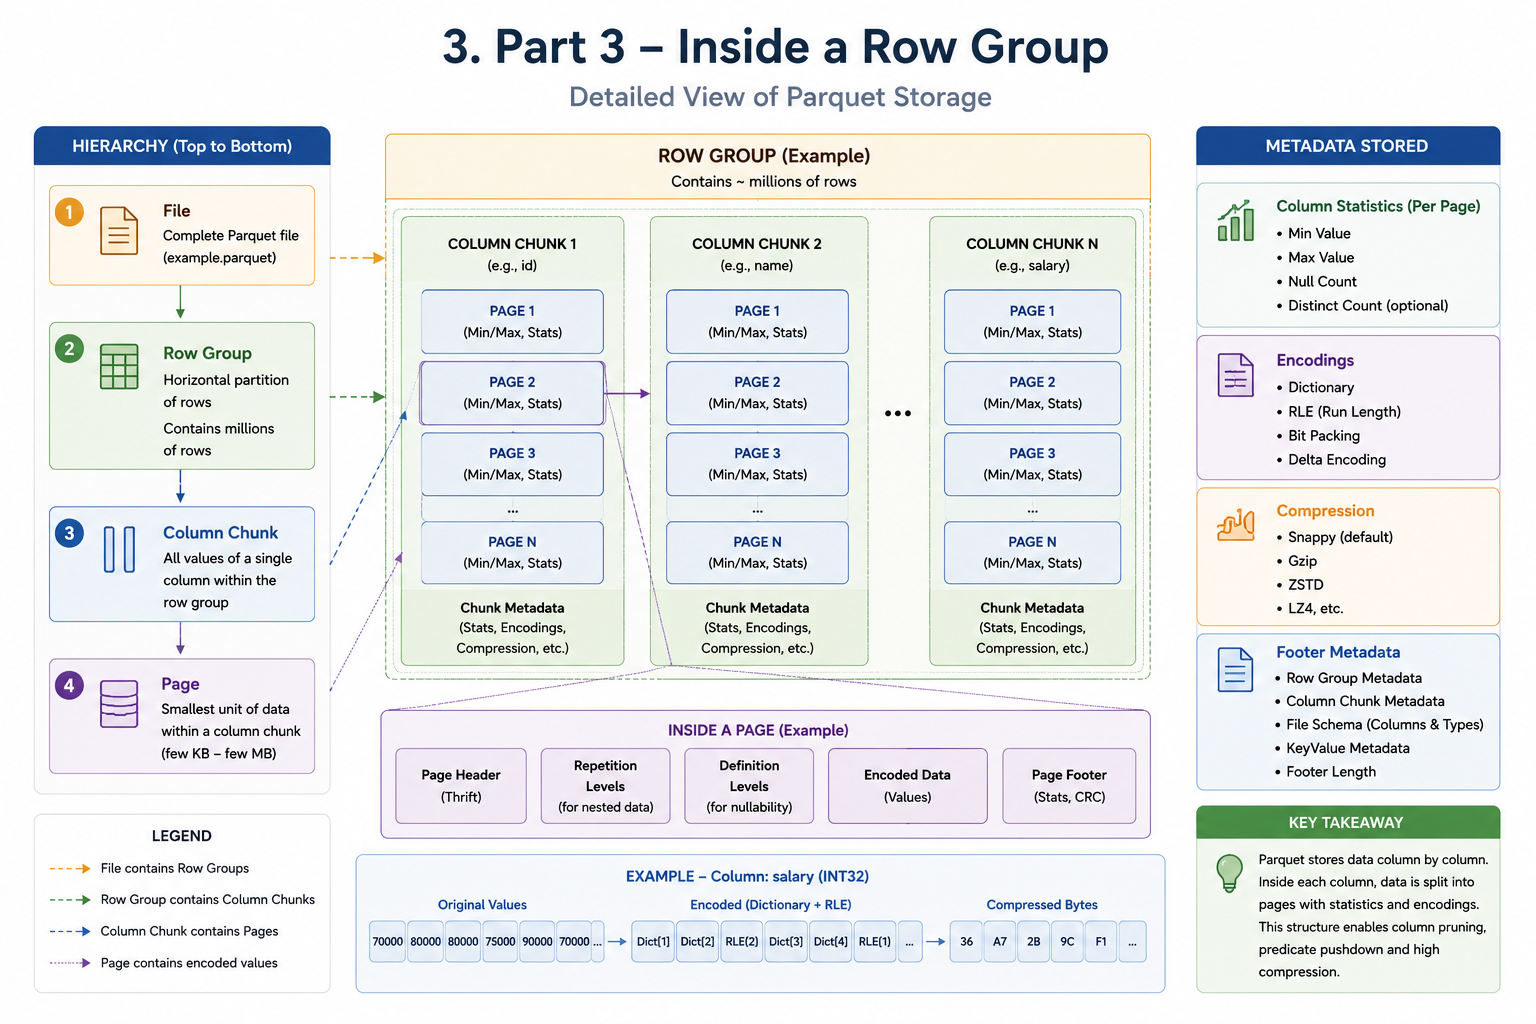Screen dimensions: 1536x1024
Task: Select PAGE 1 in Column Chunk 1
Action: click(512, 322)
